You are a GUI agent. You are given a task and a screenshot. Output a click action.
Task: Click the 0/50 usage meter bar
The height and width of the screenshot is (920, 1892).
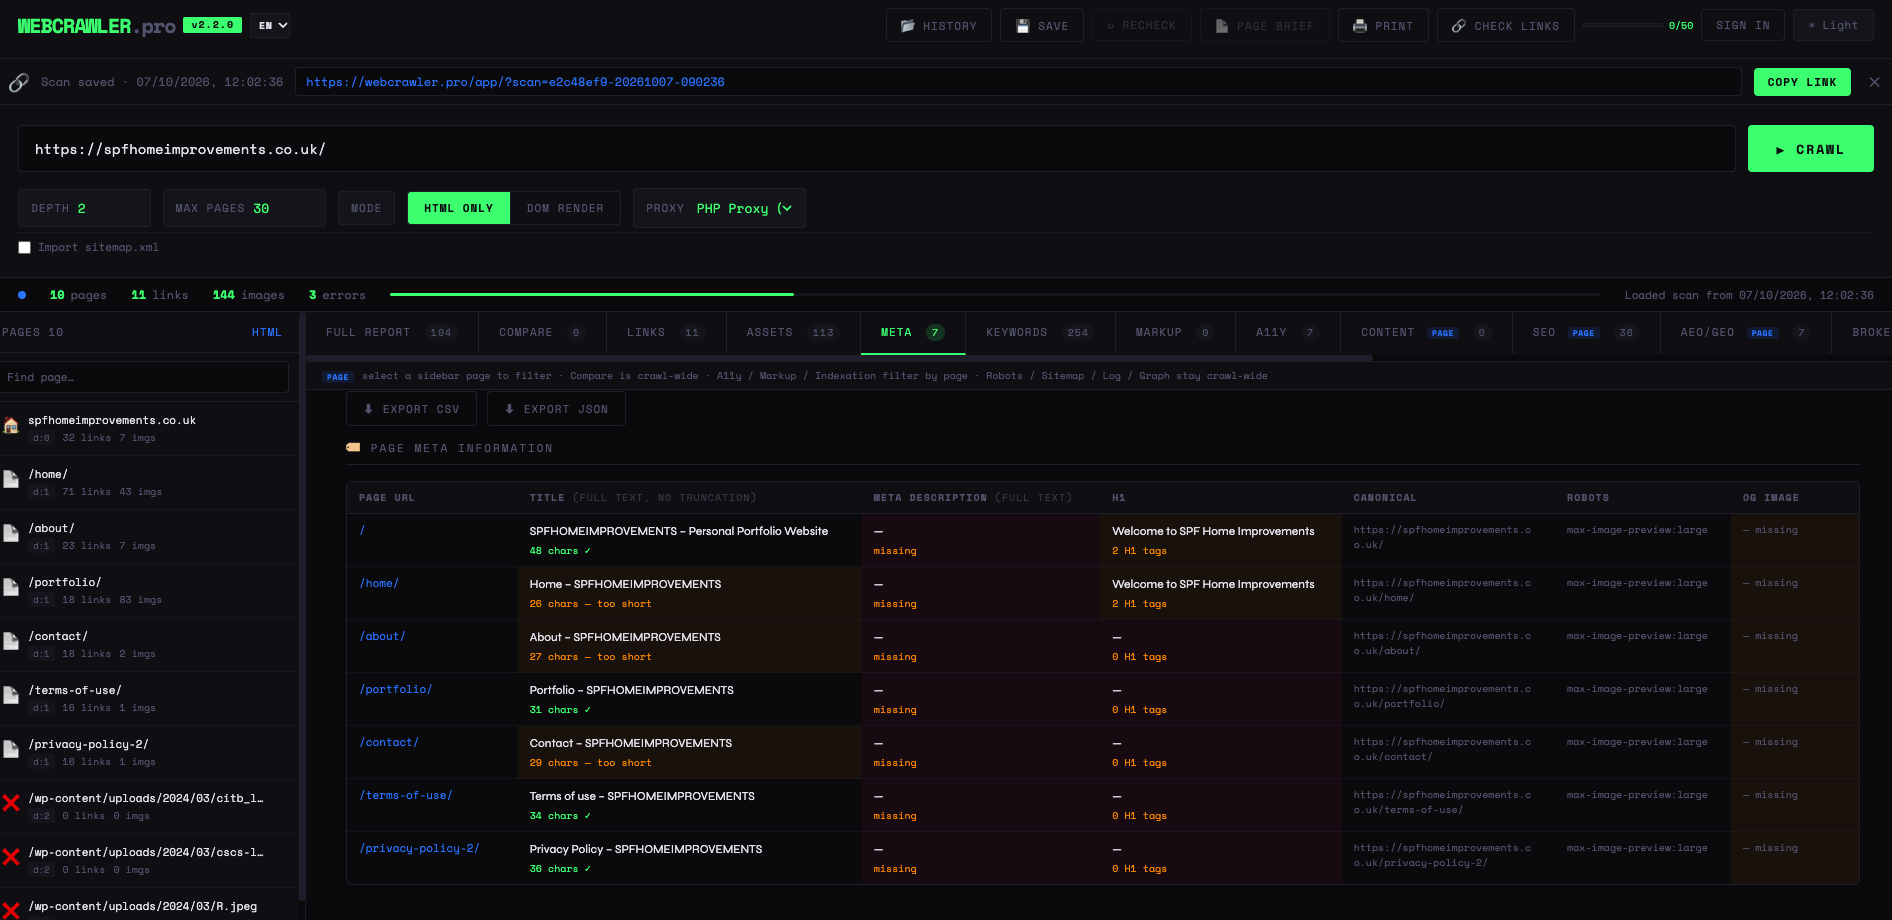[1622, 25]
